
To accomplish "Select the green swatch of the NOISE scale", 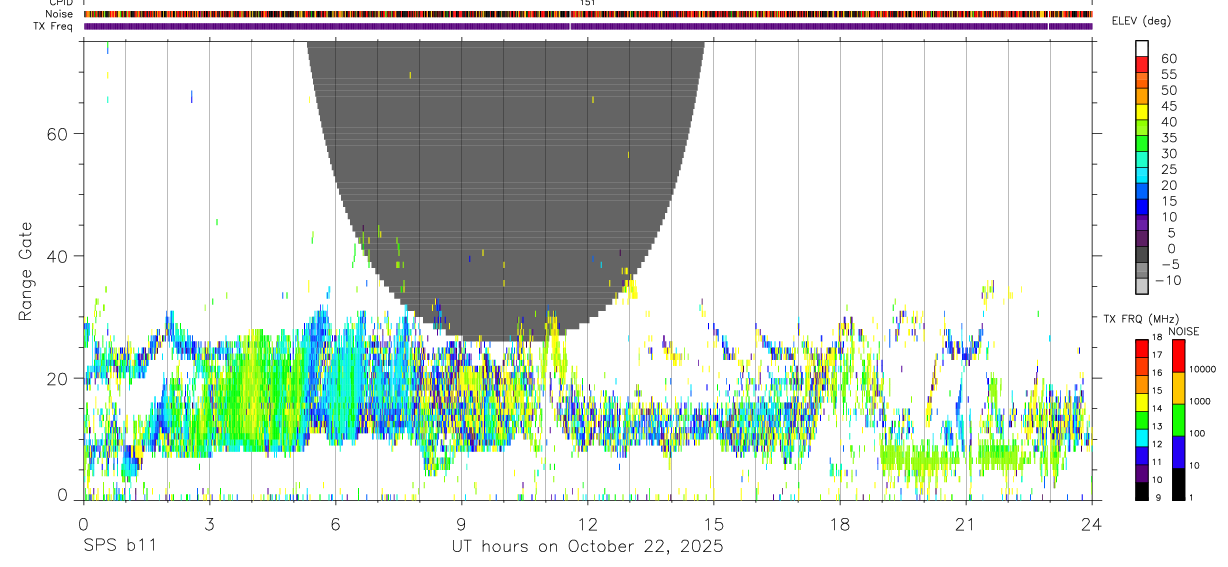I will pyautogui.click(x=1178, y=420).
